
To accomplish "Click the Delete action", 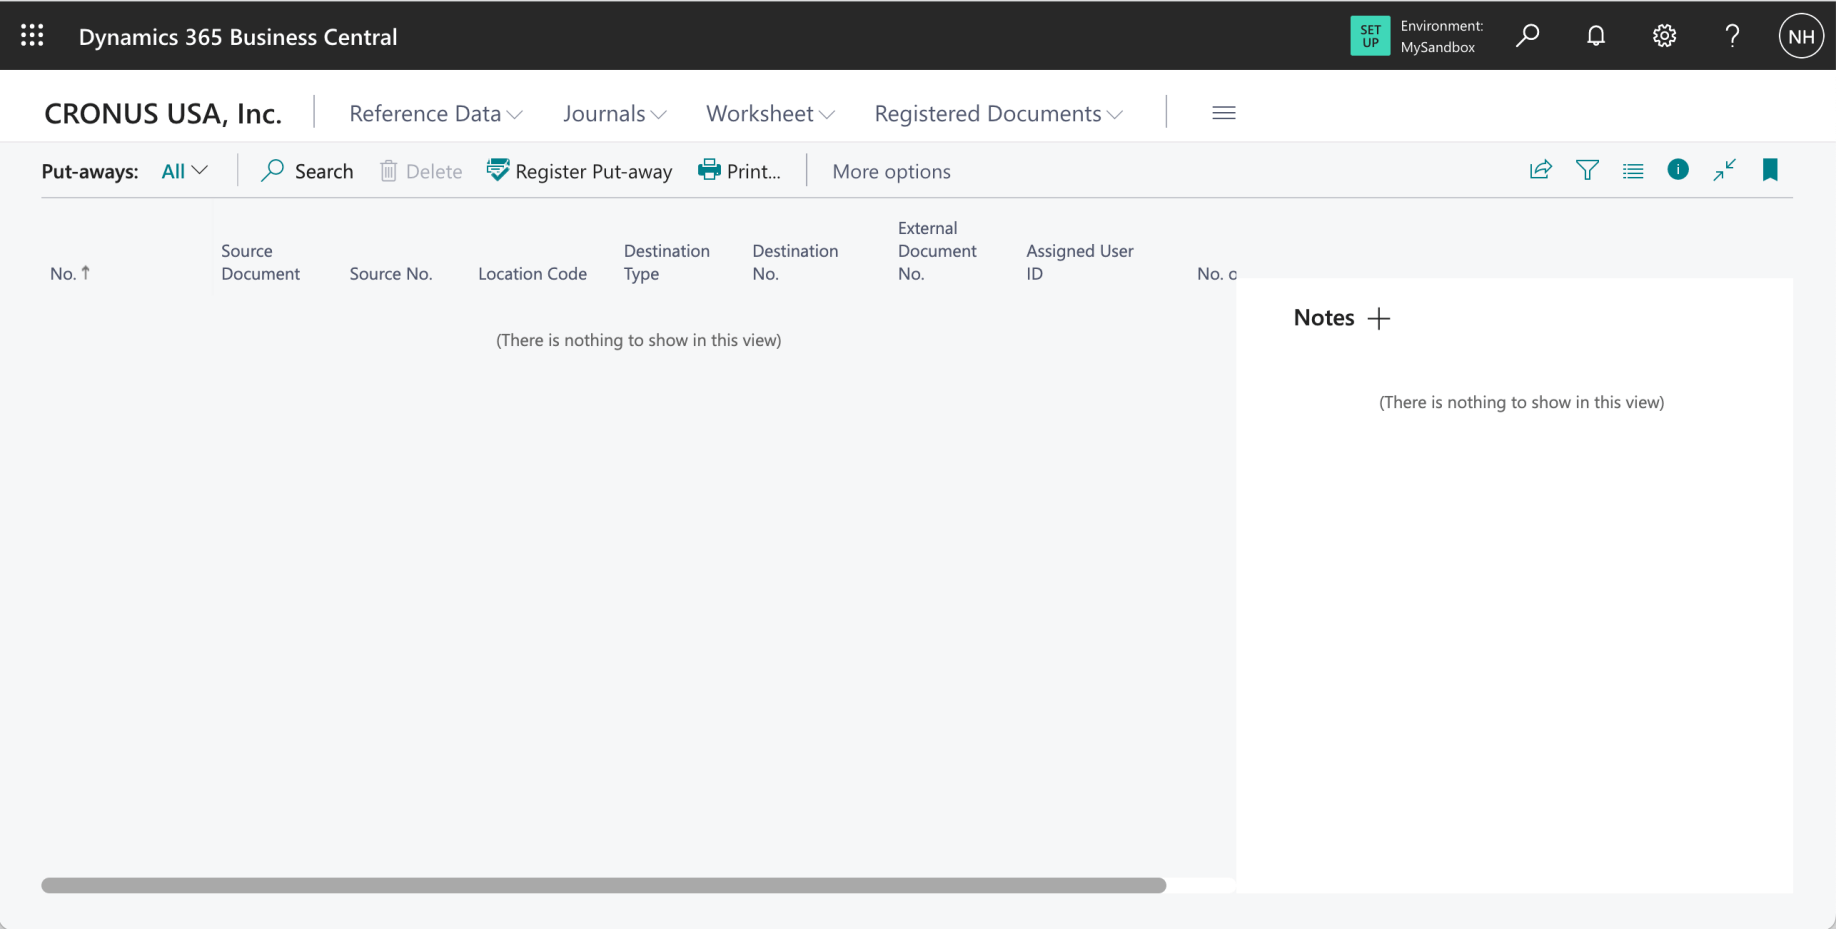I will [421, 171].
